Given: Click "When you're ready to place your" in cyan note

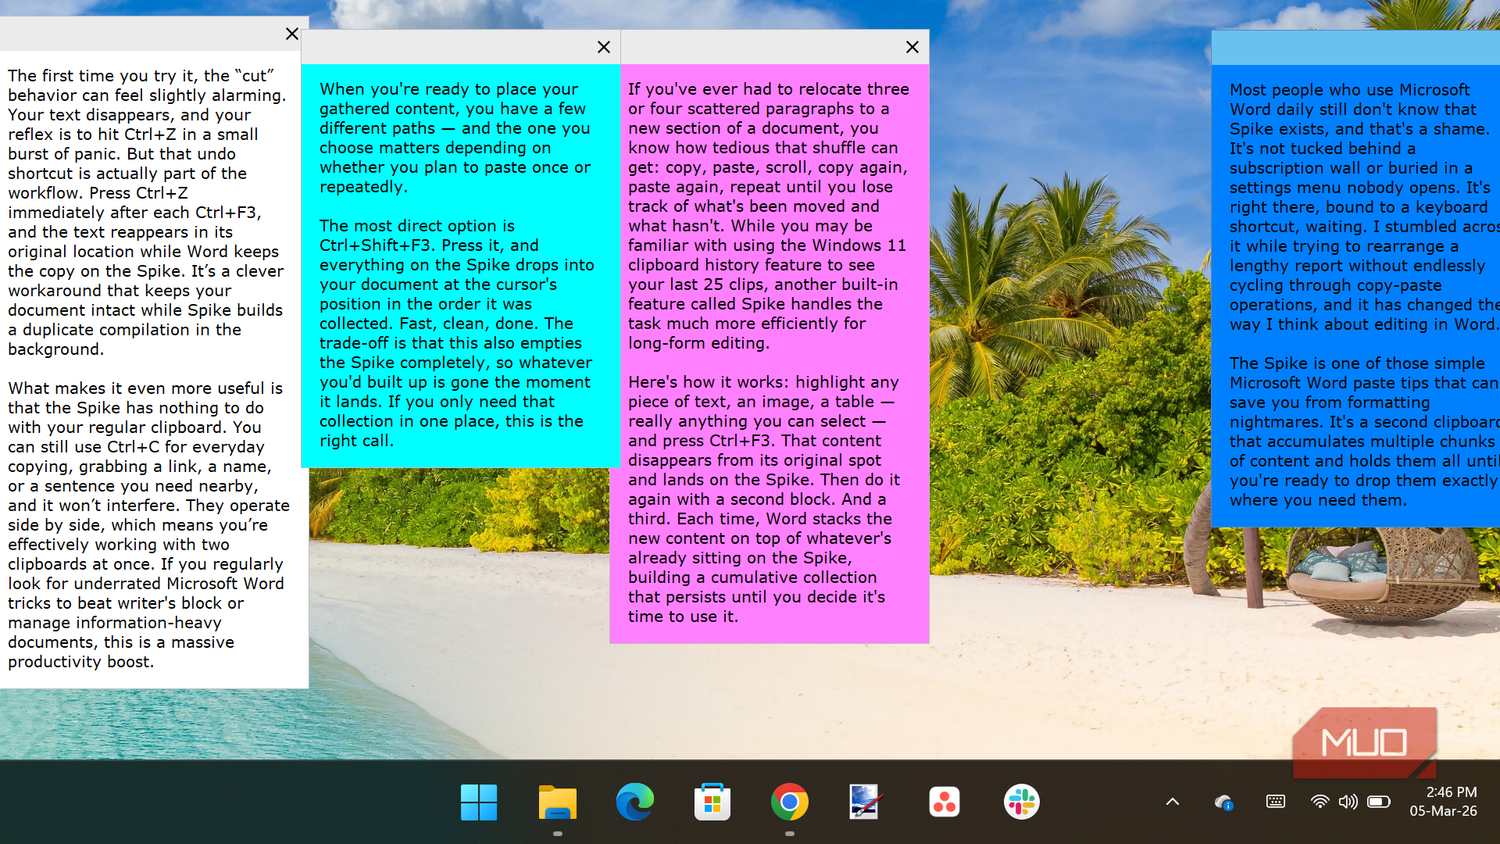Looking at the screenshot, I should click(449, 89).
